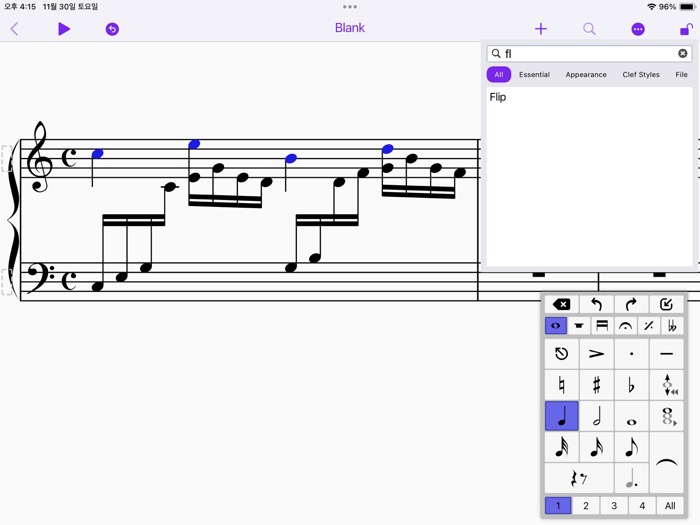The height and width of the screenshot is (525, 700).
Task: Switch to the jazz articulations keypad layout
Action: point(649,326)
